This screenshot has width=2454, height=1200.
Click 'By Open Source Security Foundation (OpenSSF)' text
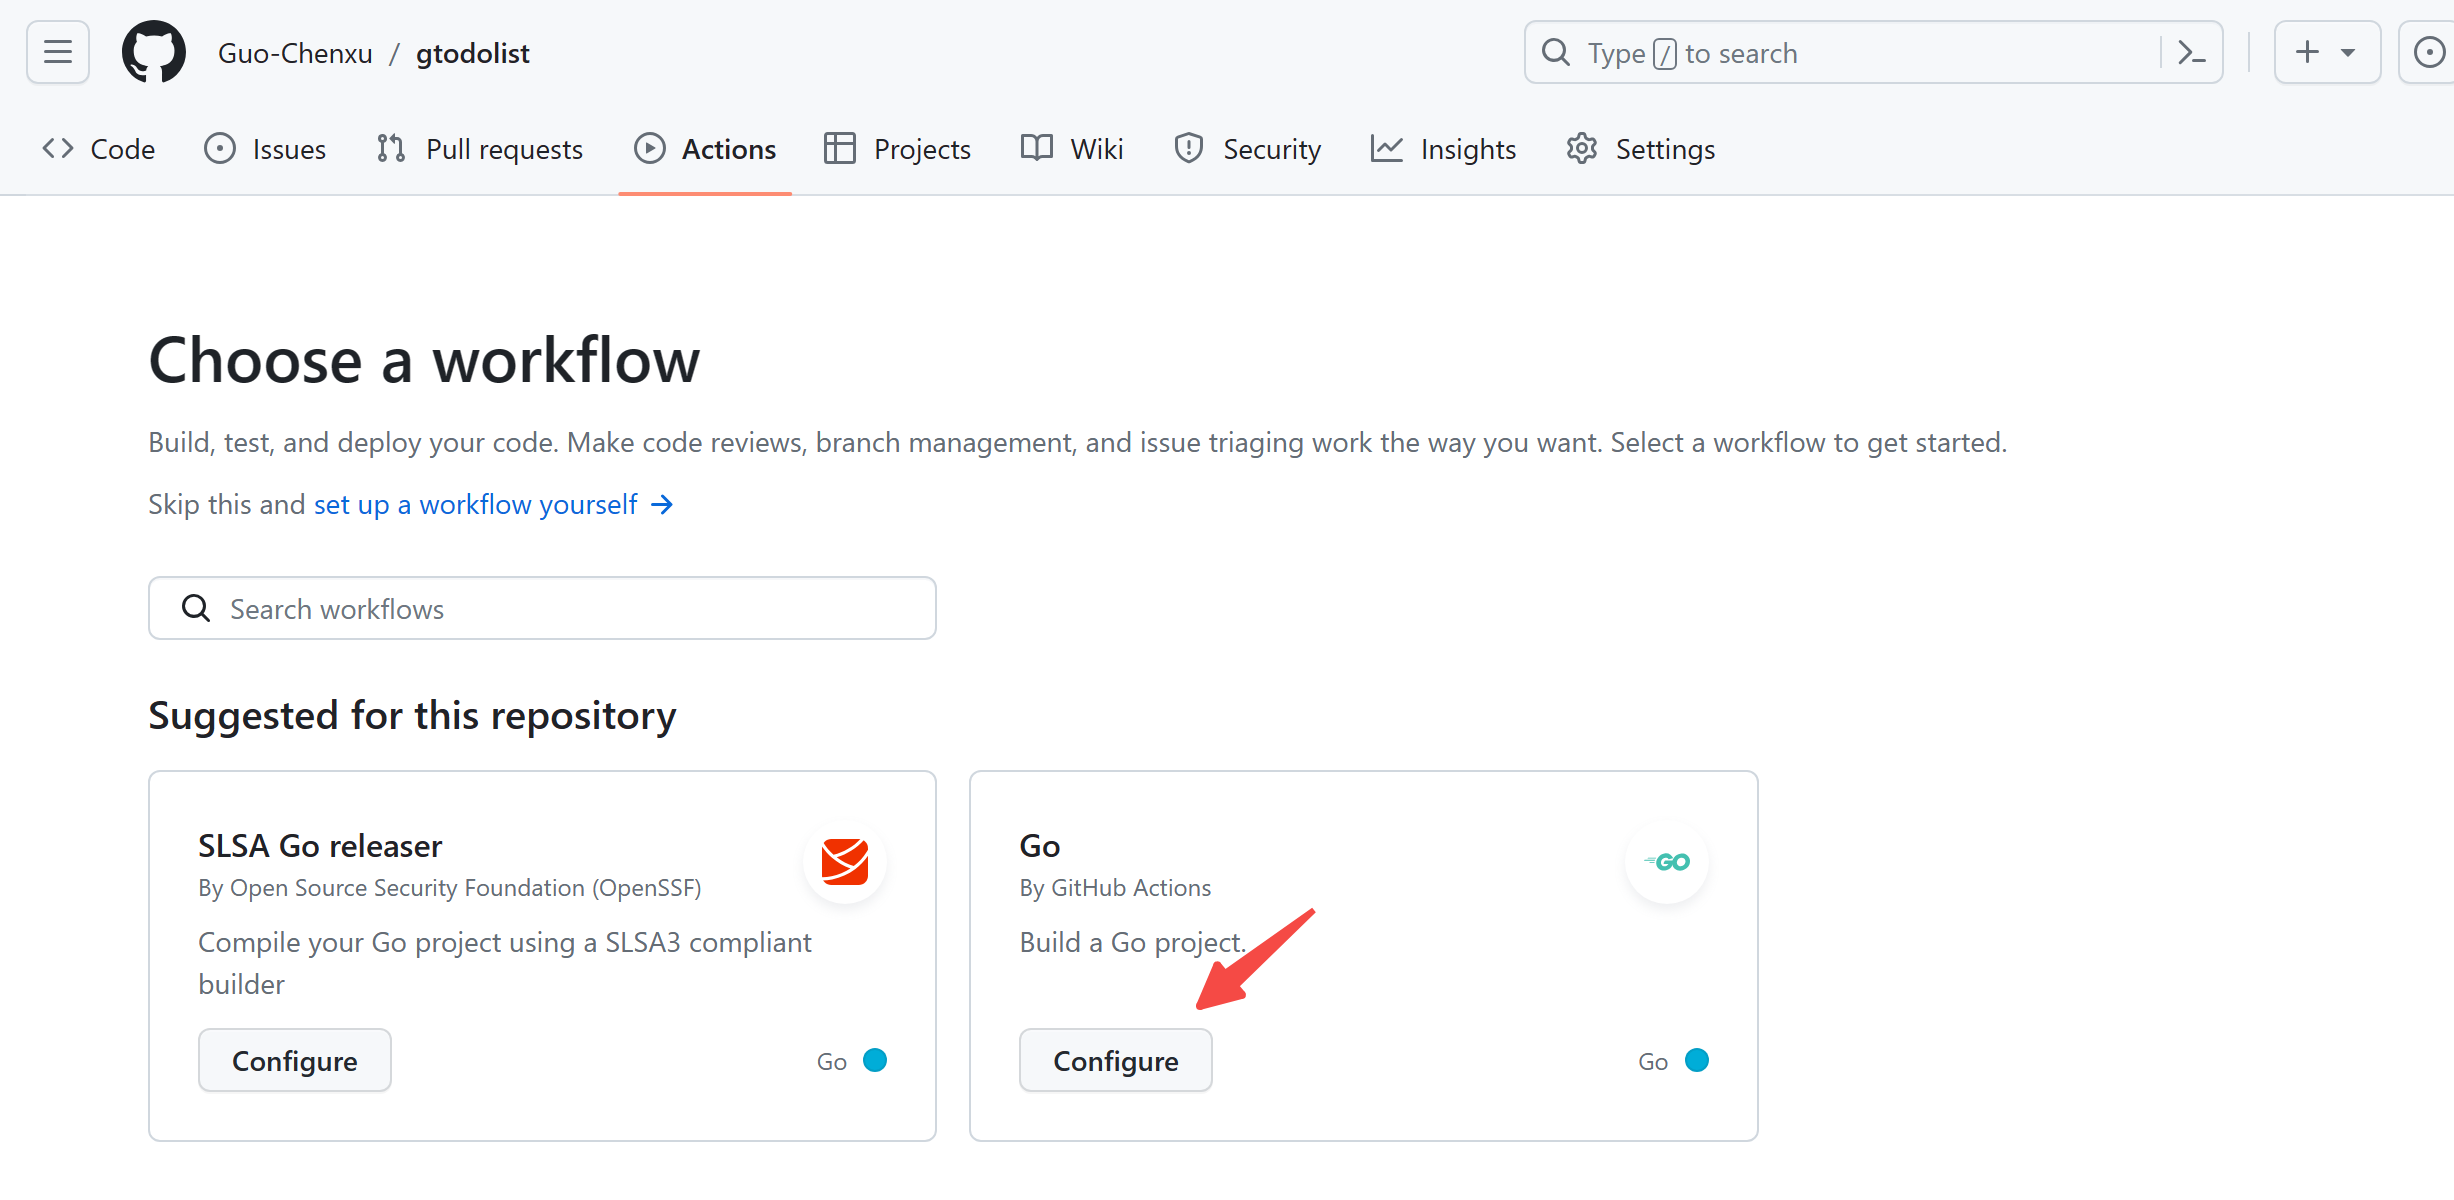point(450,888)
